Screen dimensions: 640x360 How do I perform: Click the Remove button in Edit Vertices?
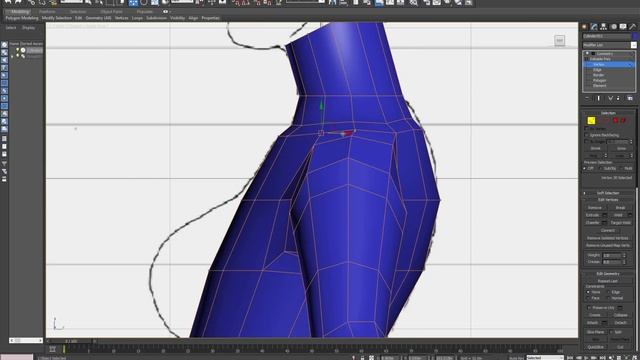pos(595,208)
